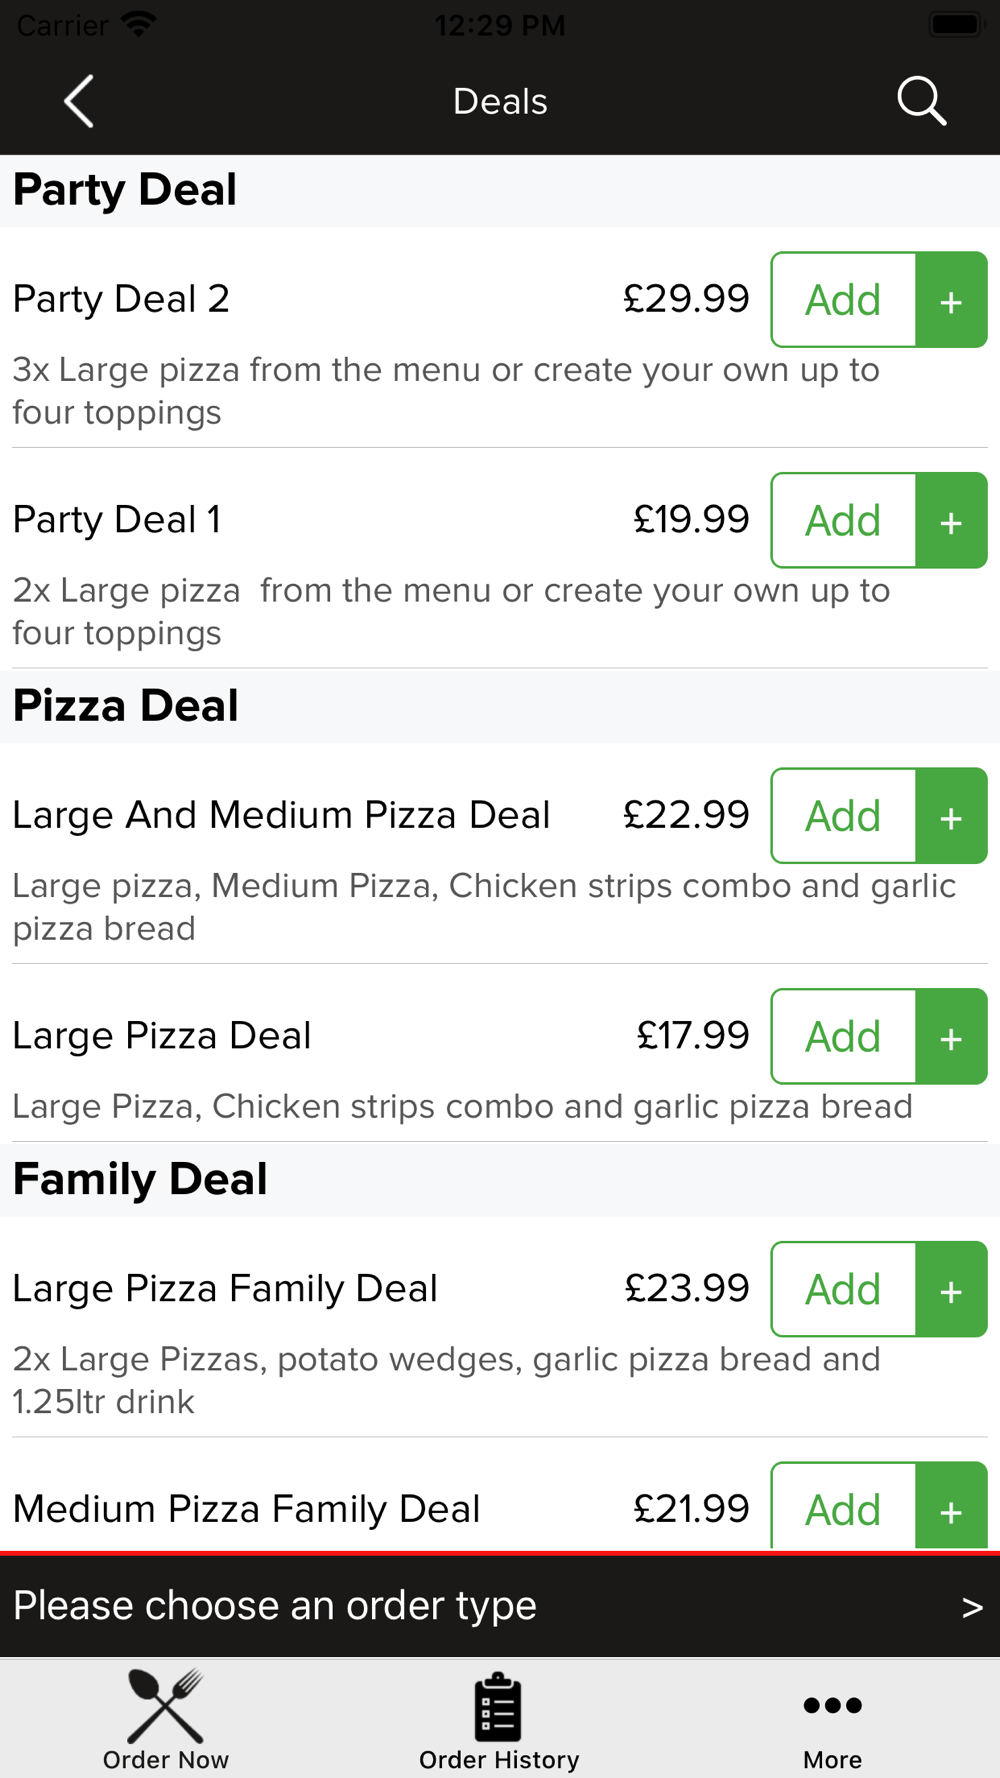1000x1778 pixels.
Task: Select the Party Deal 2 item title
Action: coord(121,299)
